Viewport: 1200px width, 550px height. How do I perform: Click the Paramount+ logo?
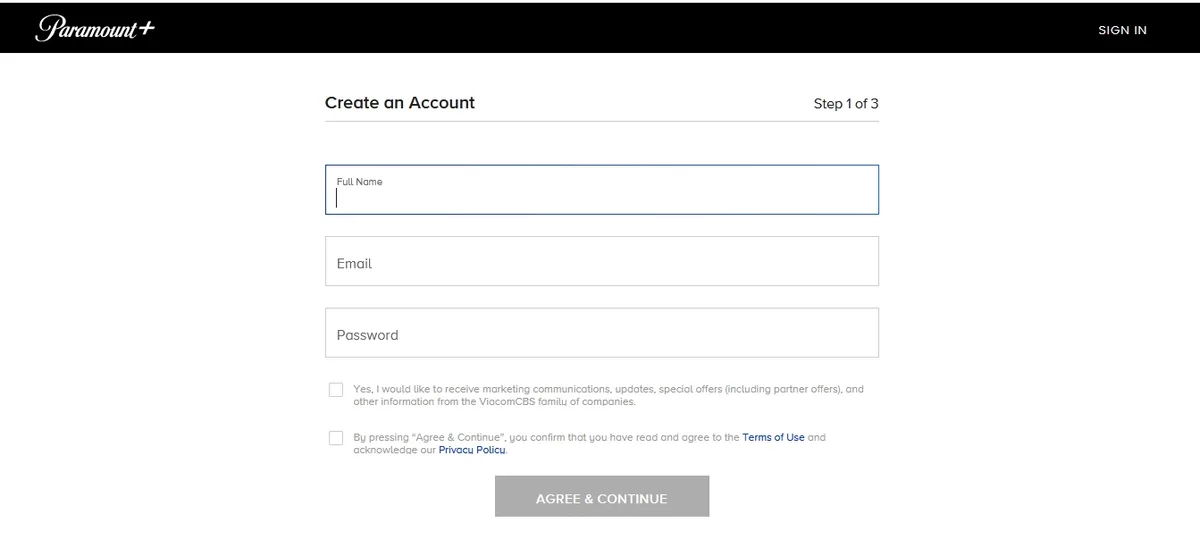tap(95, 29)
